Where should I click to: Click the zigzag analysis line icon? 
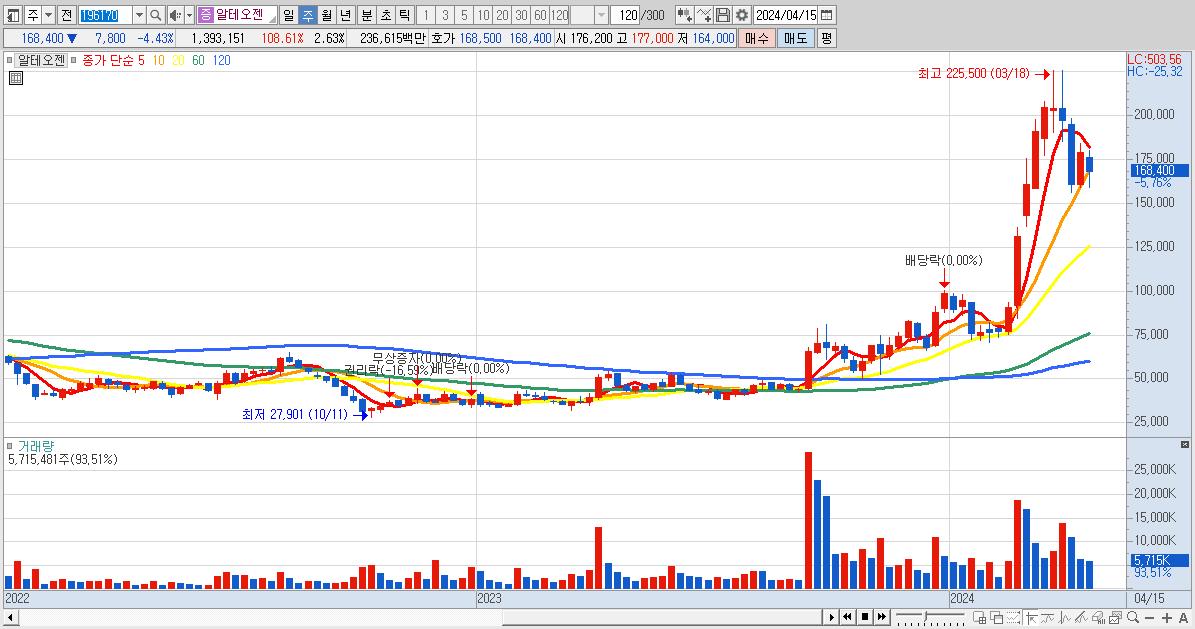(1065, 618)
